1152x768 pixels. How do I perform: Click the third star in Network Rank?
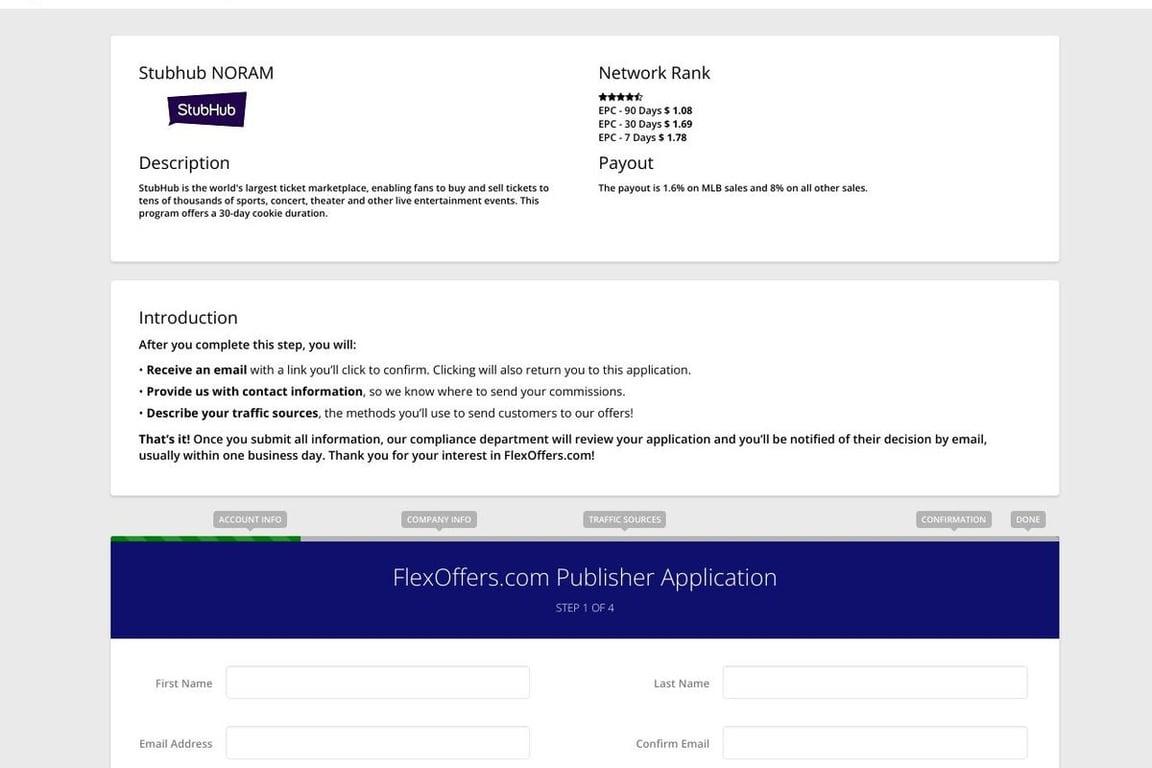(620, 95)
